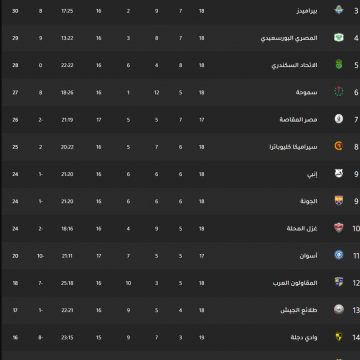Click the Smouha club logo

[339, 92]
